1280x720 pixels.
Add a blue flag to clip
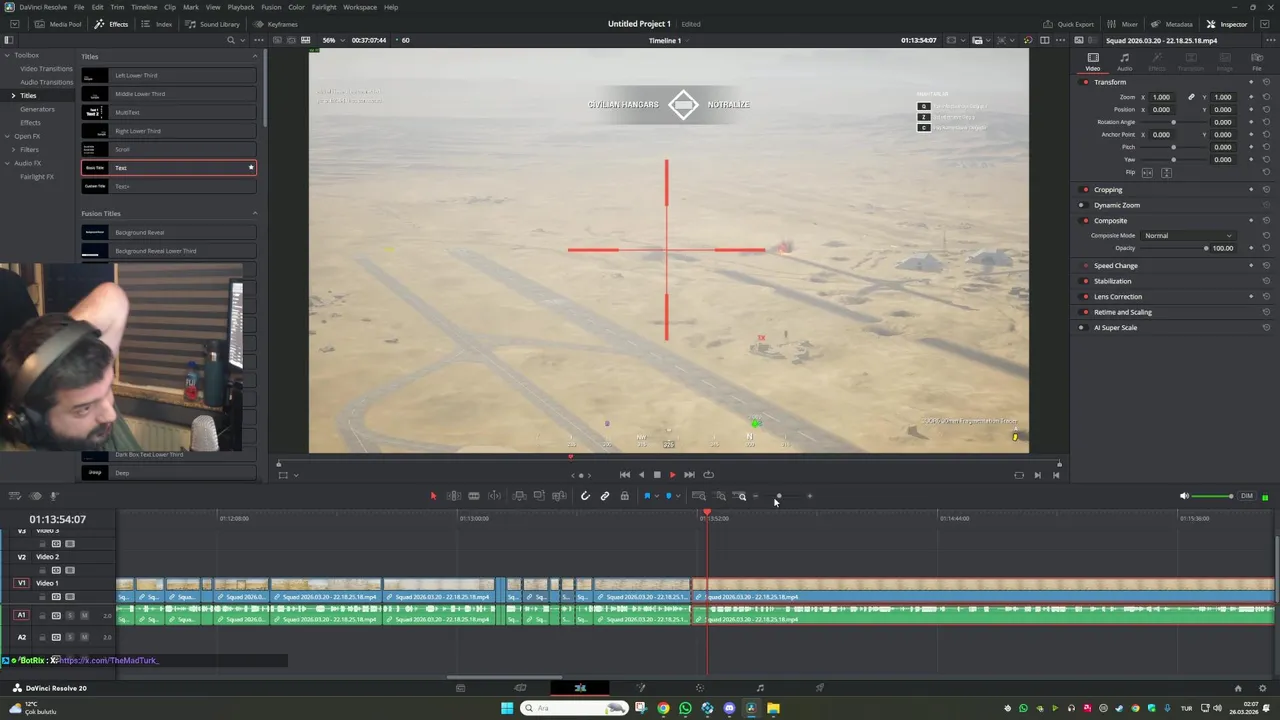pos(647,496)
